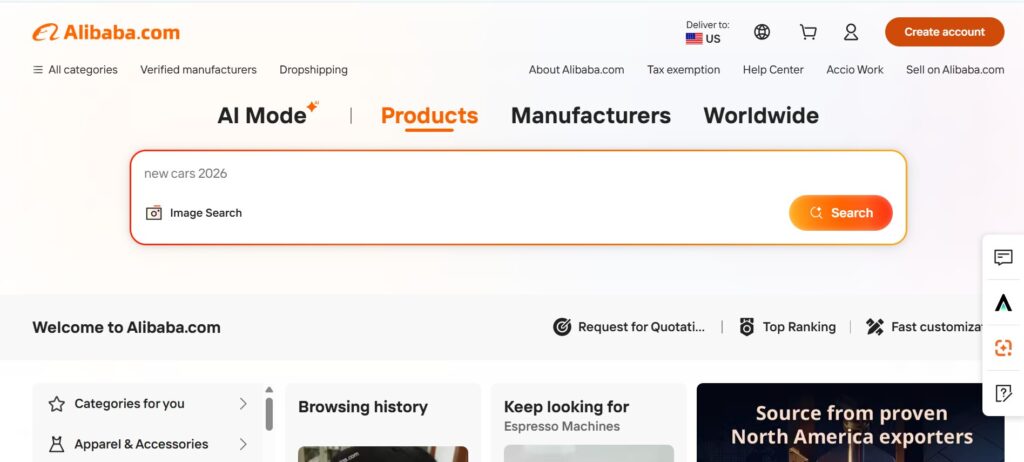1024x462 pixels.
Task: Click the 'Welcome to Alibaba.com' heading
Action: pos(126,327)
